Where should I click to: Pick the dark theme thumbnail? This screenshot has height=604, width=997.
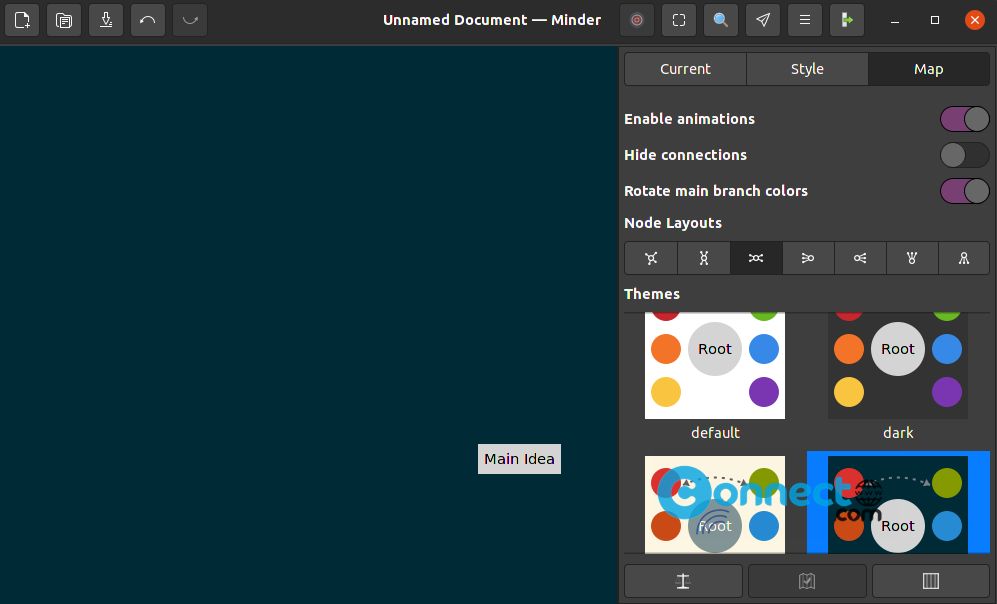tap(897, 365)
